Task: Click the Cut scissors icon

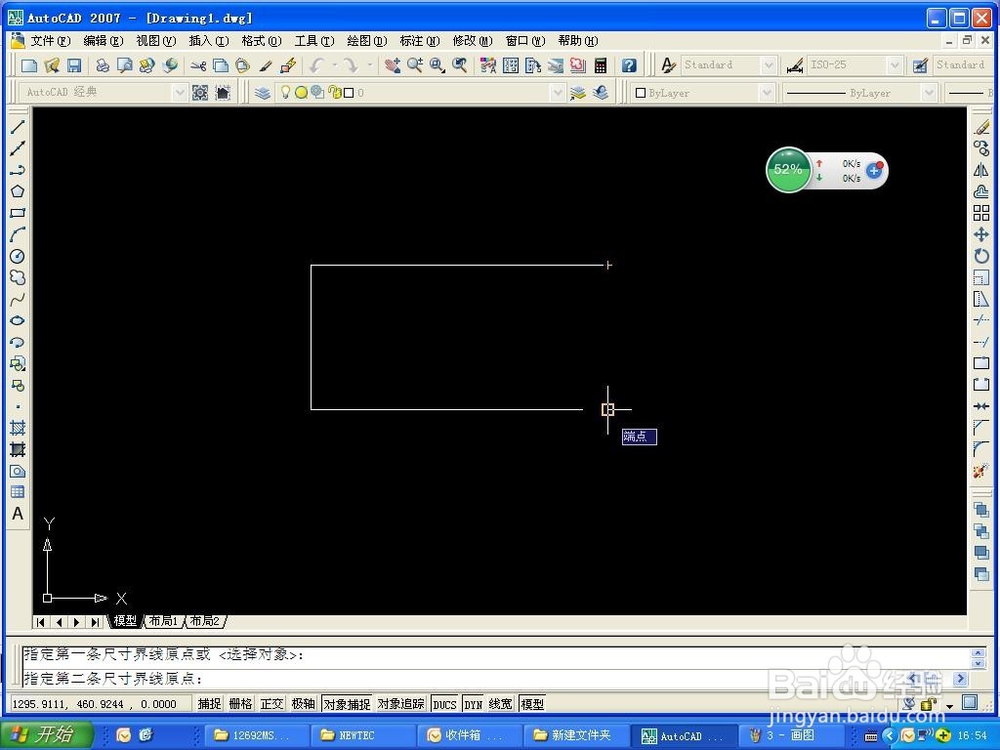Action: pyautogui.click(x=198, y=65)
